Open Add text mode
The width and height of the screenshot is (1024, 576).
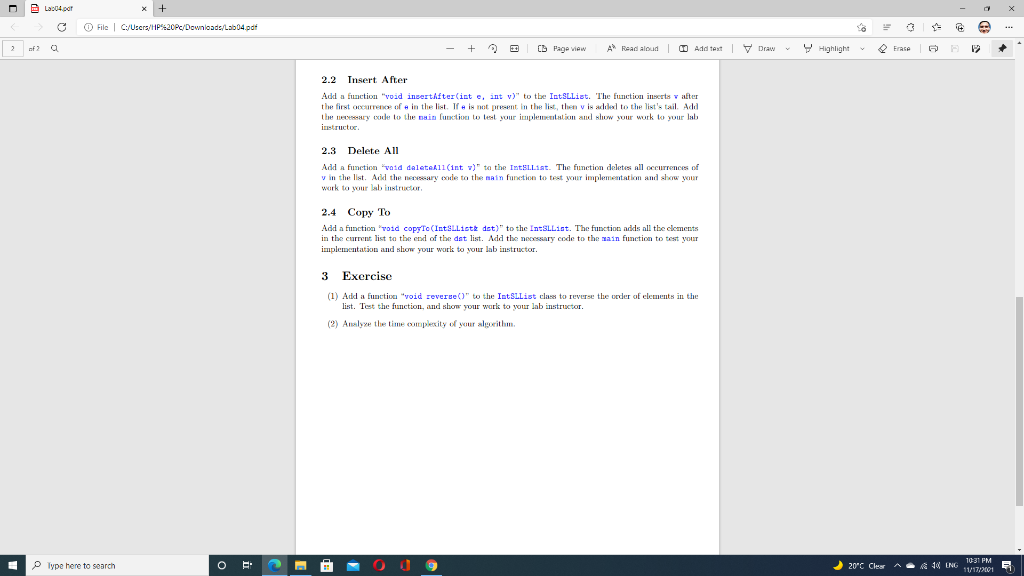[702, 48]
